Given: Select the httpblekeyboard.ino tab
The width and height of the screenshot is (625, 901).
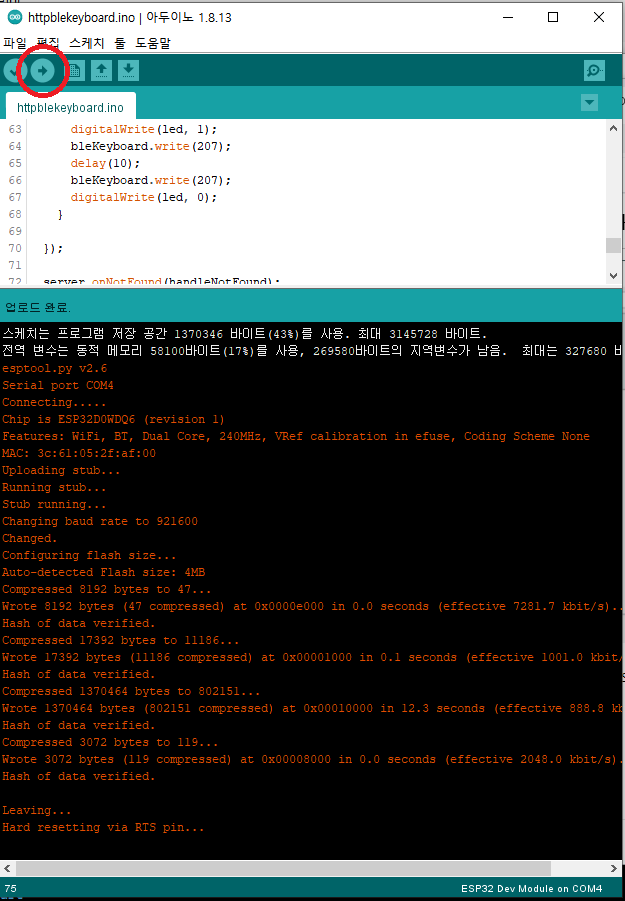Looking at the screenshot, I should point(70,107).
